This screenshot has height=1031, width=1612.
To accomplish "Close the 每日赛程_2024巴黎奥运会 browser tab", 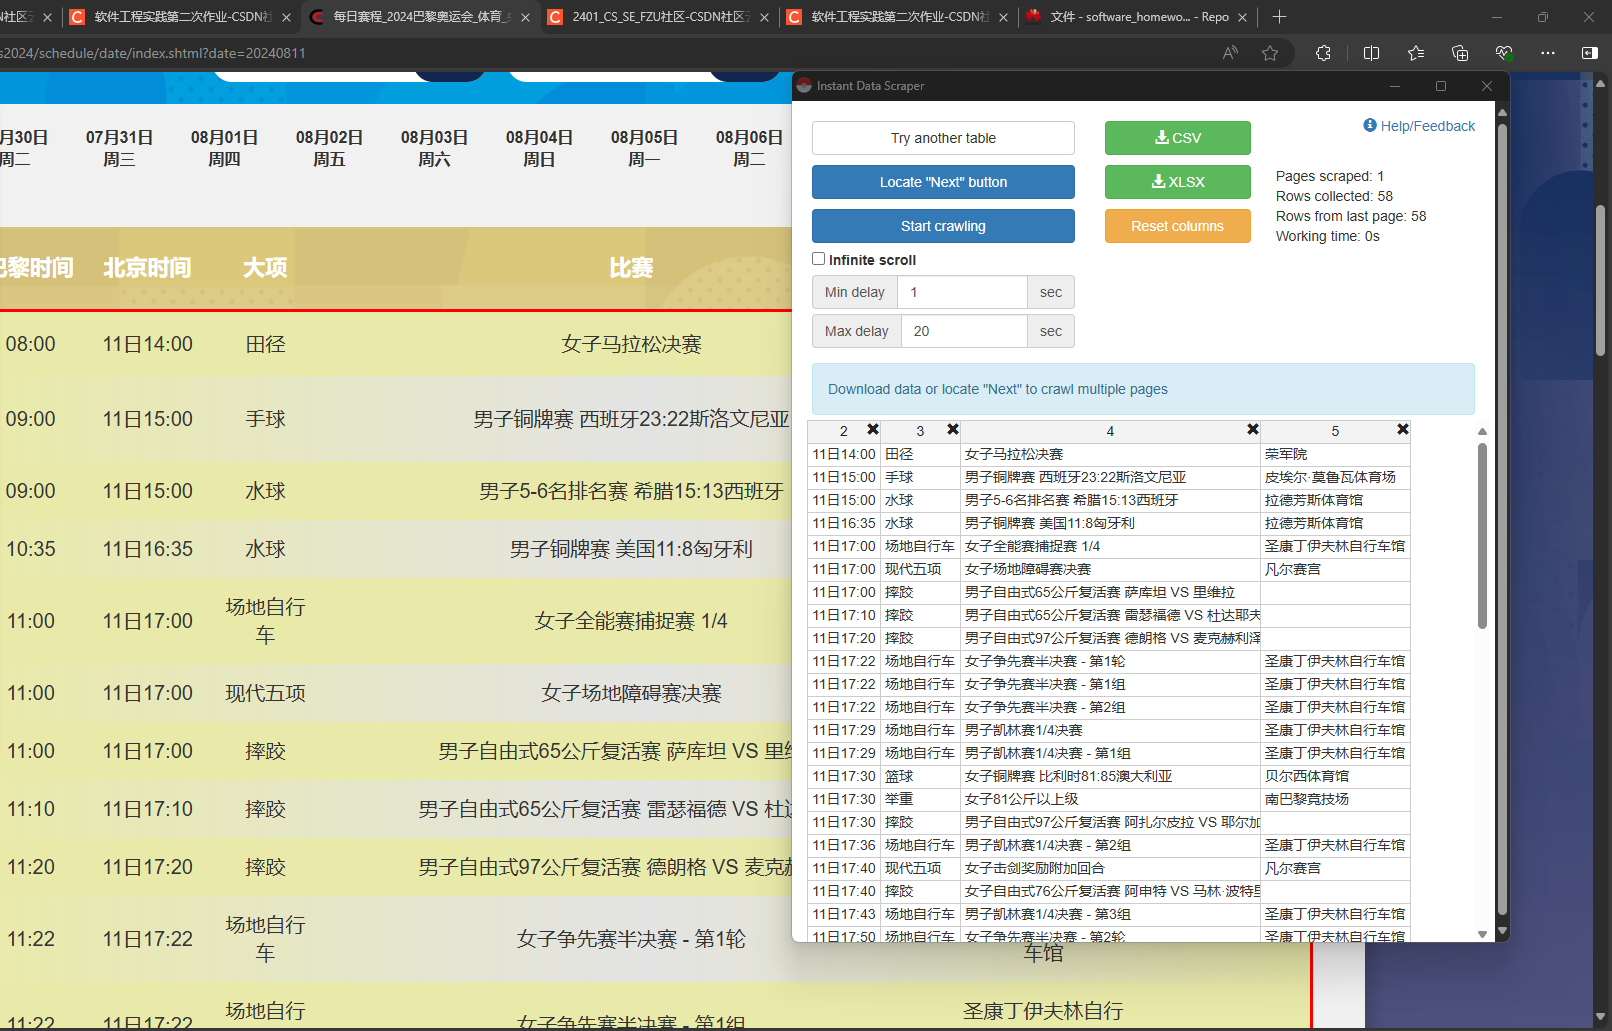I will pyautogui.click(x=525, y=17).
